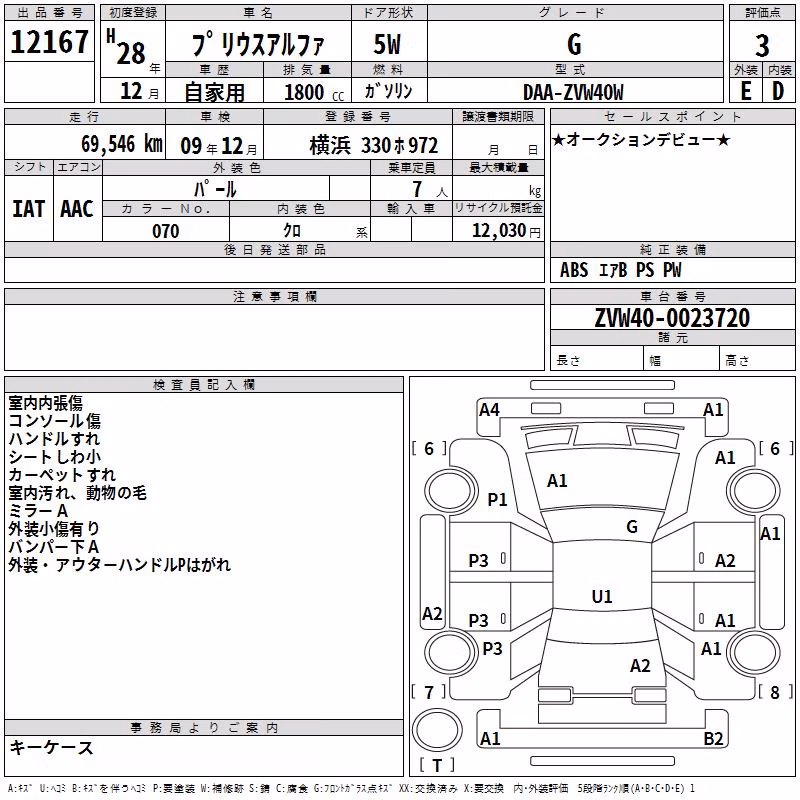Click registration number 横浜 330ホ972

tap(373, 145)
